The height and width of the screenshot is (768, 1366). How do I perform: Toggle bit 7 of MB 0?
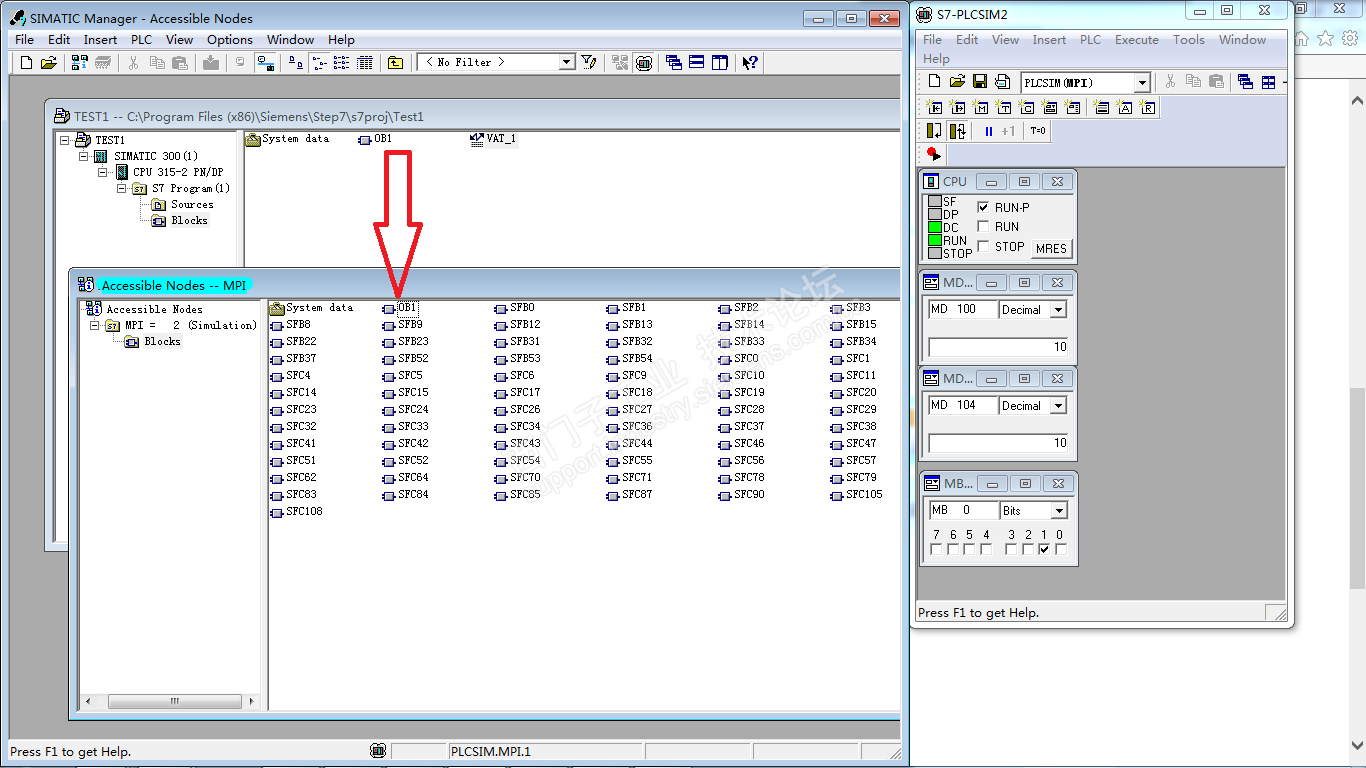coord(936,550)
